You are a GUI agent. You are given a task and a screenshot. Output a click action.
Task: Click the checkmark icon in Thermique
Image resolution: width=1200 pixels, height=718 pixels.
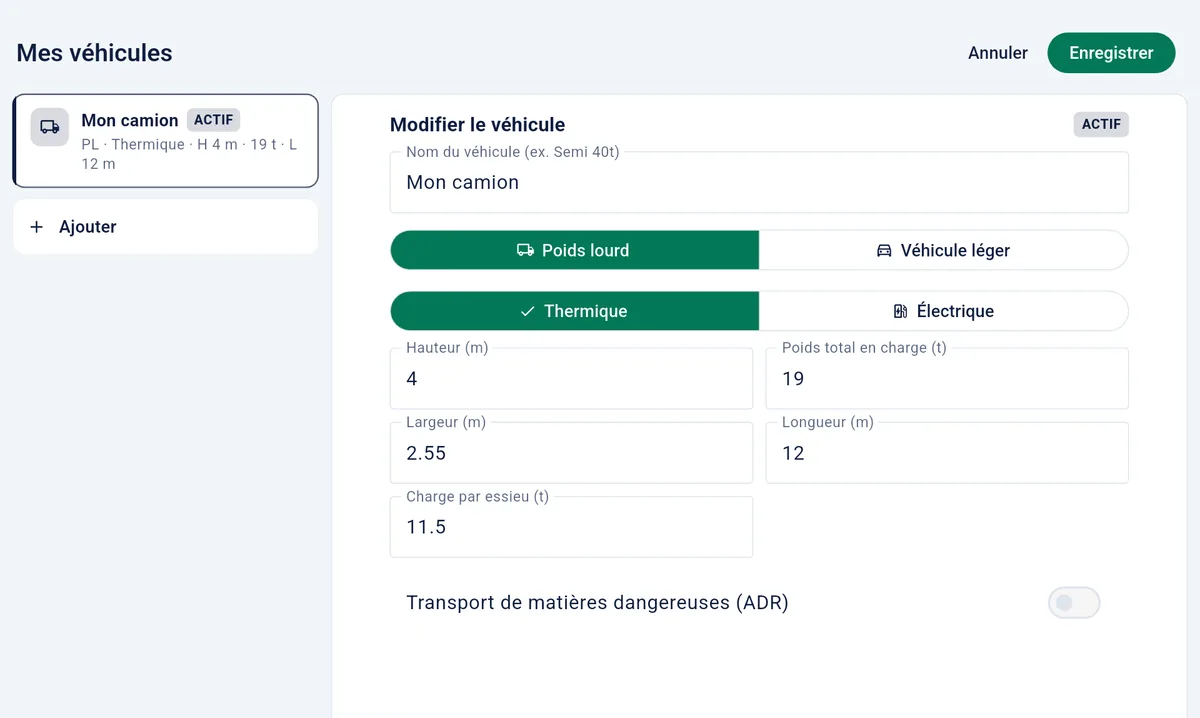[528, 311]
